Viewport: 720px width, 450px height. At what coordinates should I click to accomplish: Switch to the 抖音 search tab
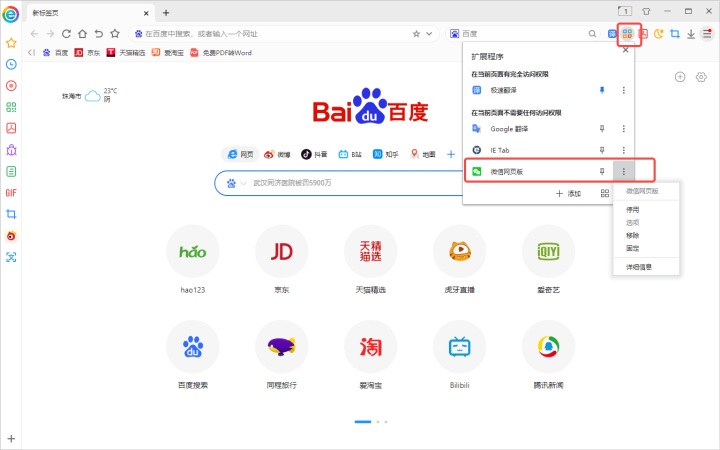pyautogui.click(x=314, y=154)
